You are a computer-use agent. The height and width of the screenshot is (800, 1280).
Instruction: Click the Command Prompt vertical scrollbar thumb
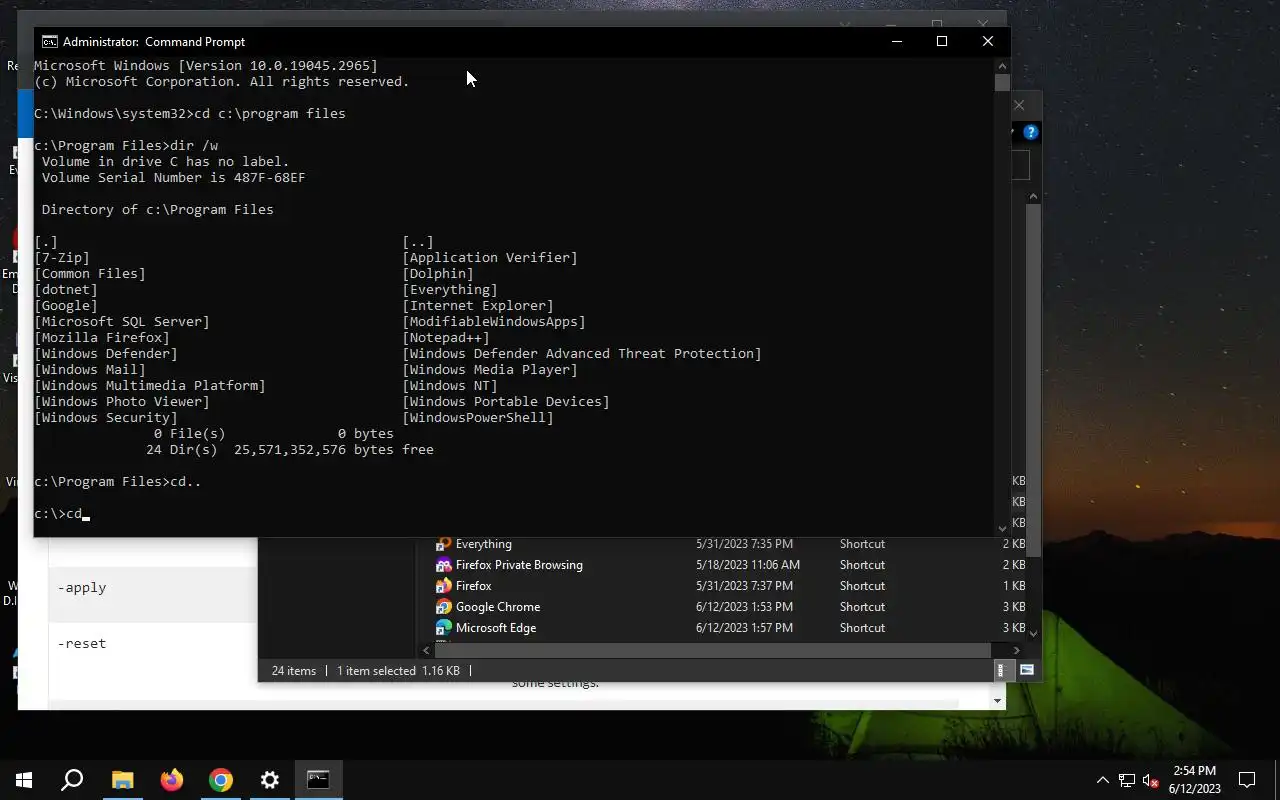pyautogui.click(x=1002, y=82)
